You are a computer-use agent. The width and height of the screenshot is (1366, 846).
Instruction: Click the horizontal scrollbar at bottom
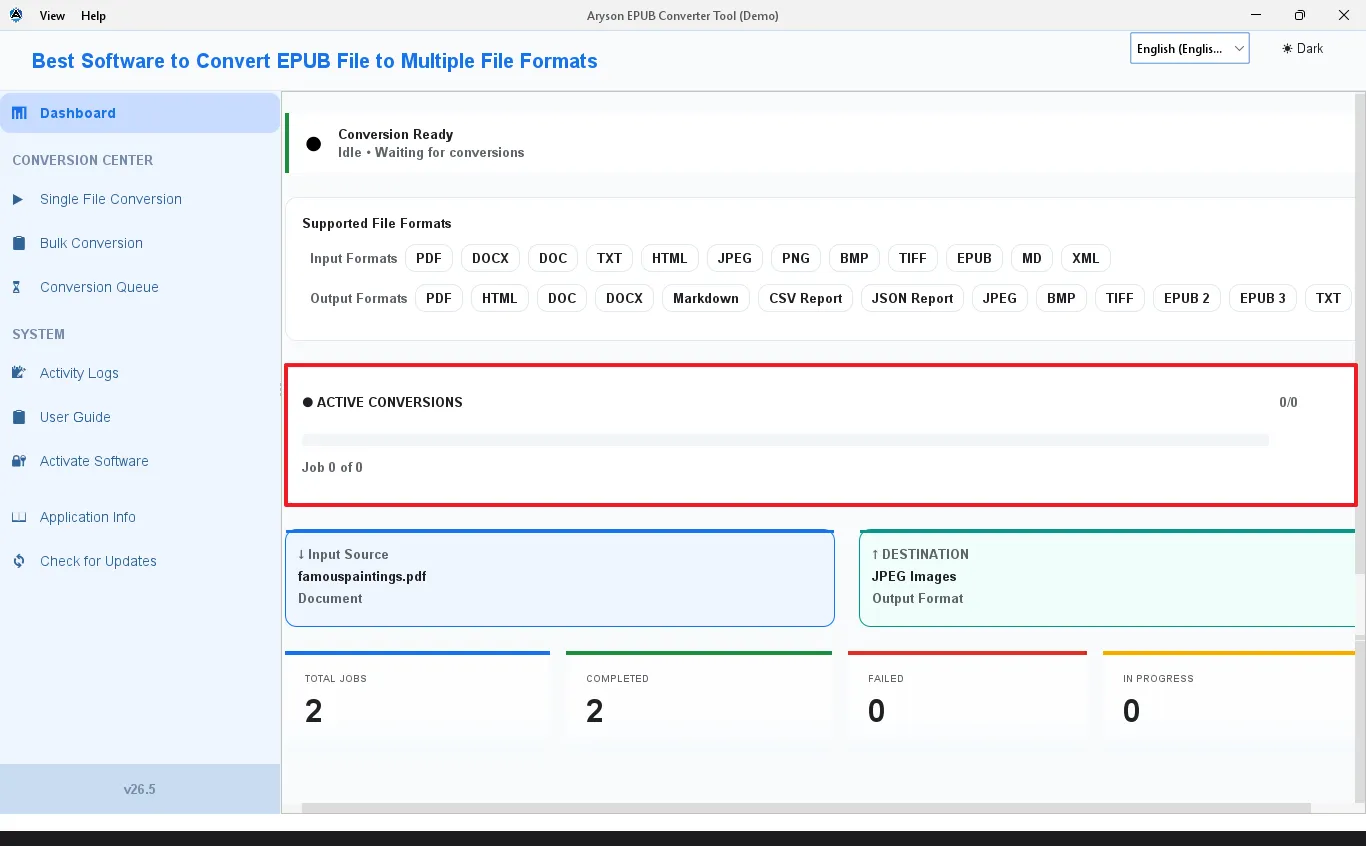click(x=806, y=808)
